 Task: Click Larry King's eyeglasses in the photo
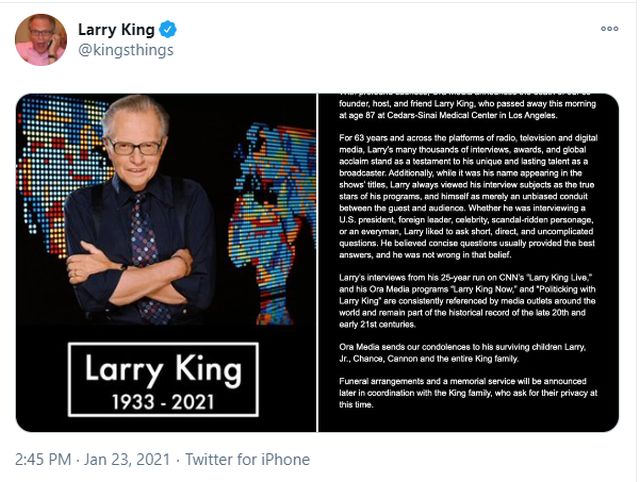pos(134,146)
